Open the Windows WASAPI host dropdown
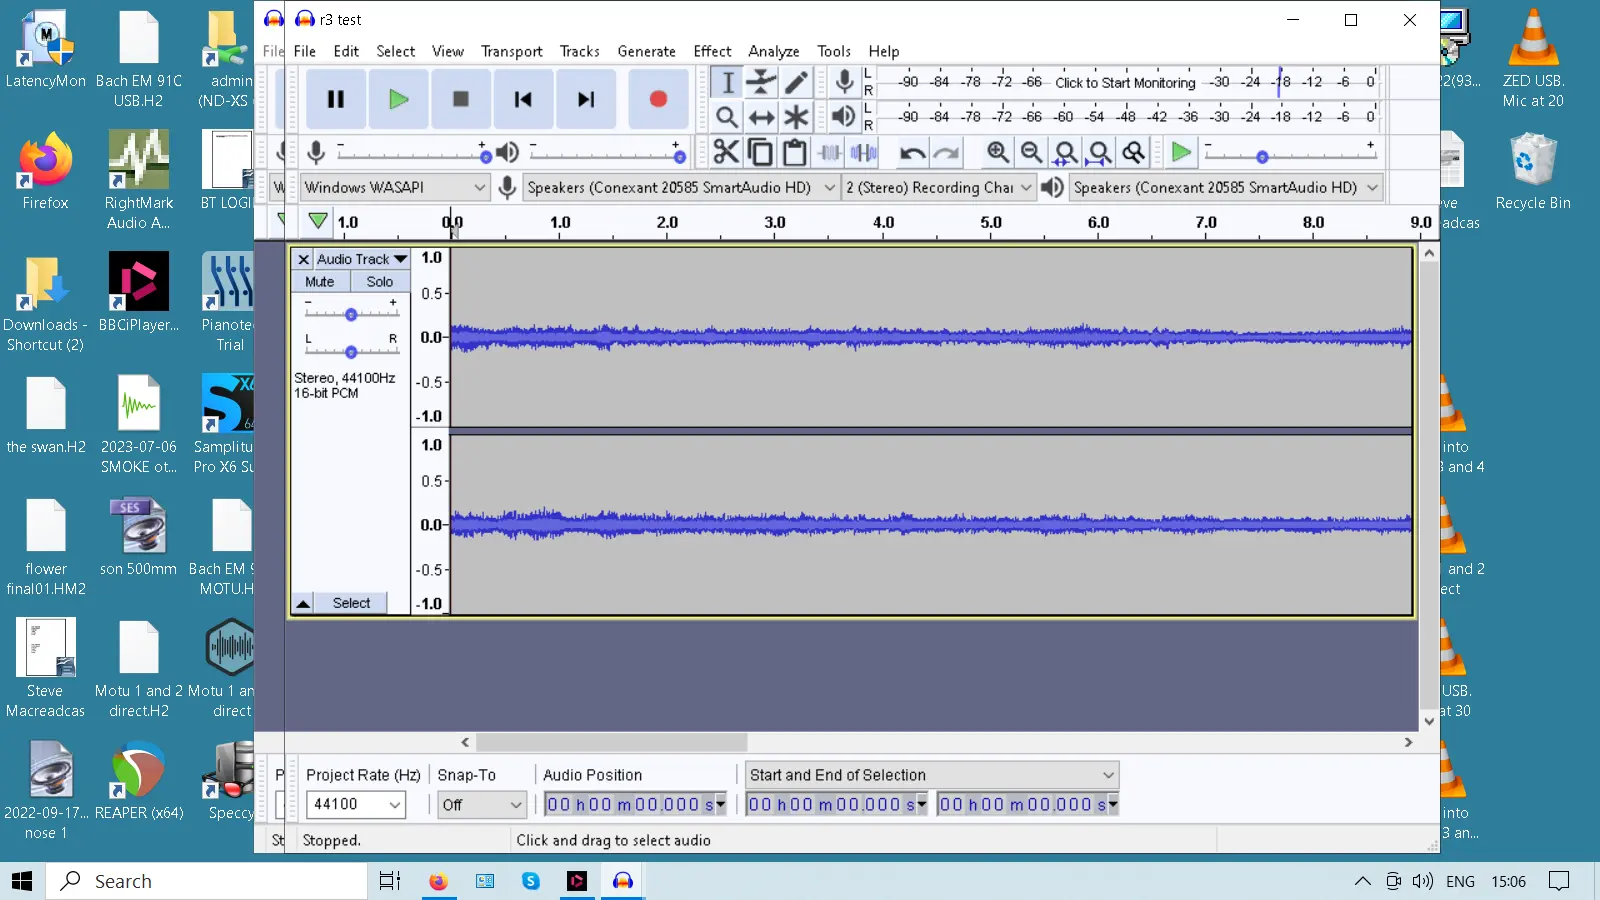 pyautogui.click(x=394, y=187)
